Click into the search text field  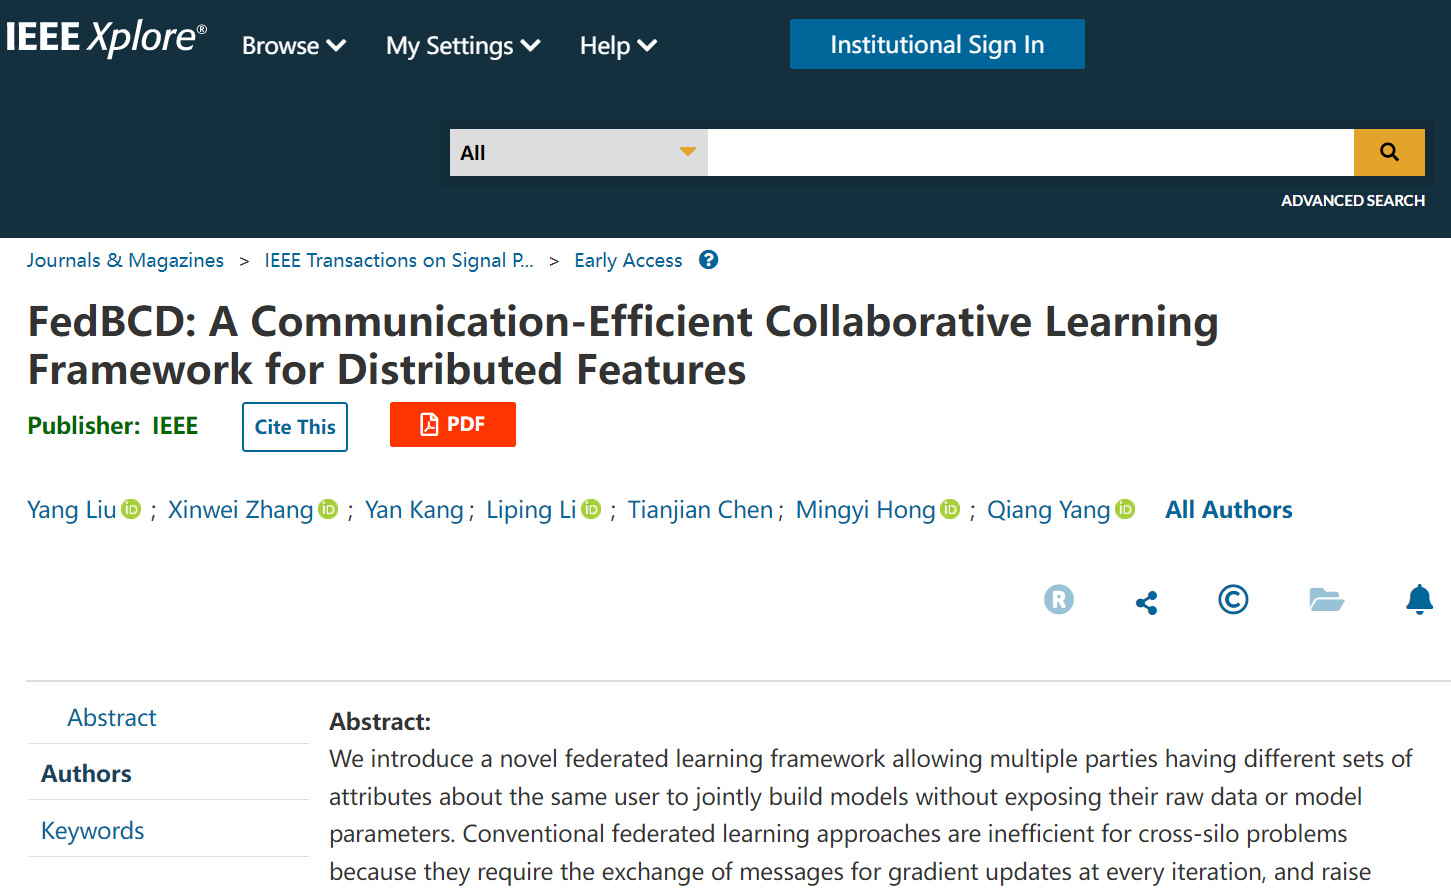(1029, 153)
